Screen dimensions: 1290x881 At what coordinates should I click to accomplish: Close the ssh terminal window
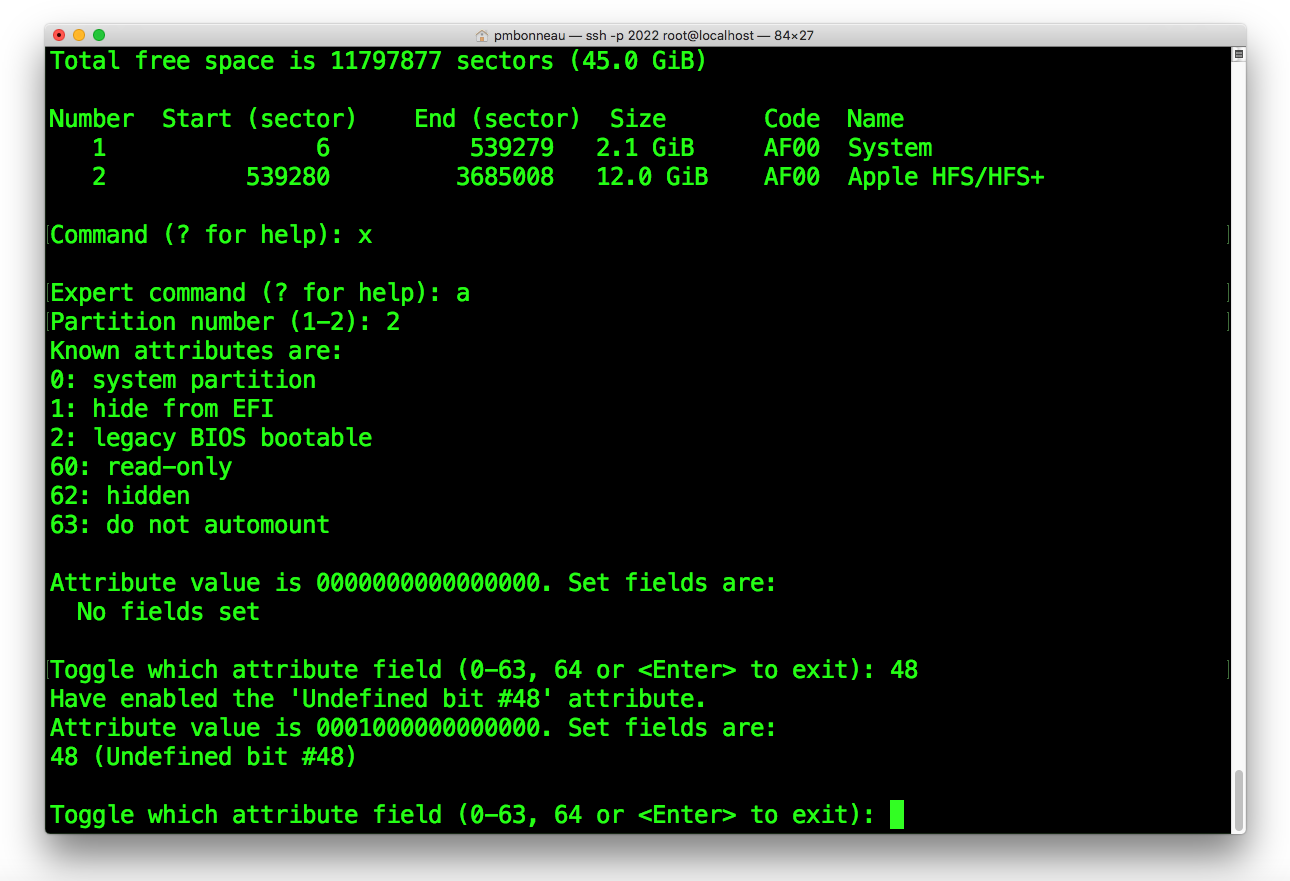pos(59,35)
